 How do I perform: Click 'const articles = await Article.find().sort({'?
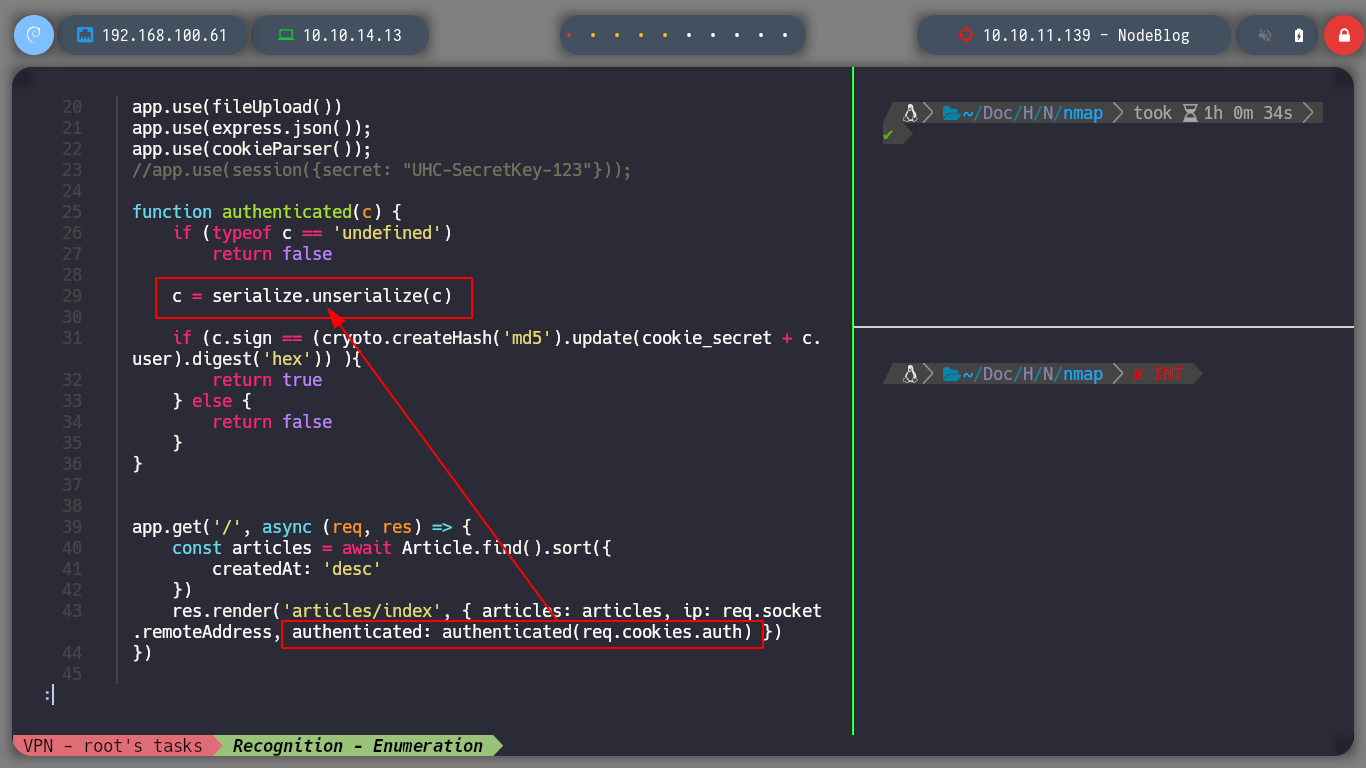(392, 548)
